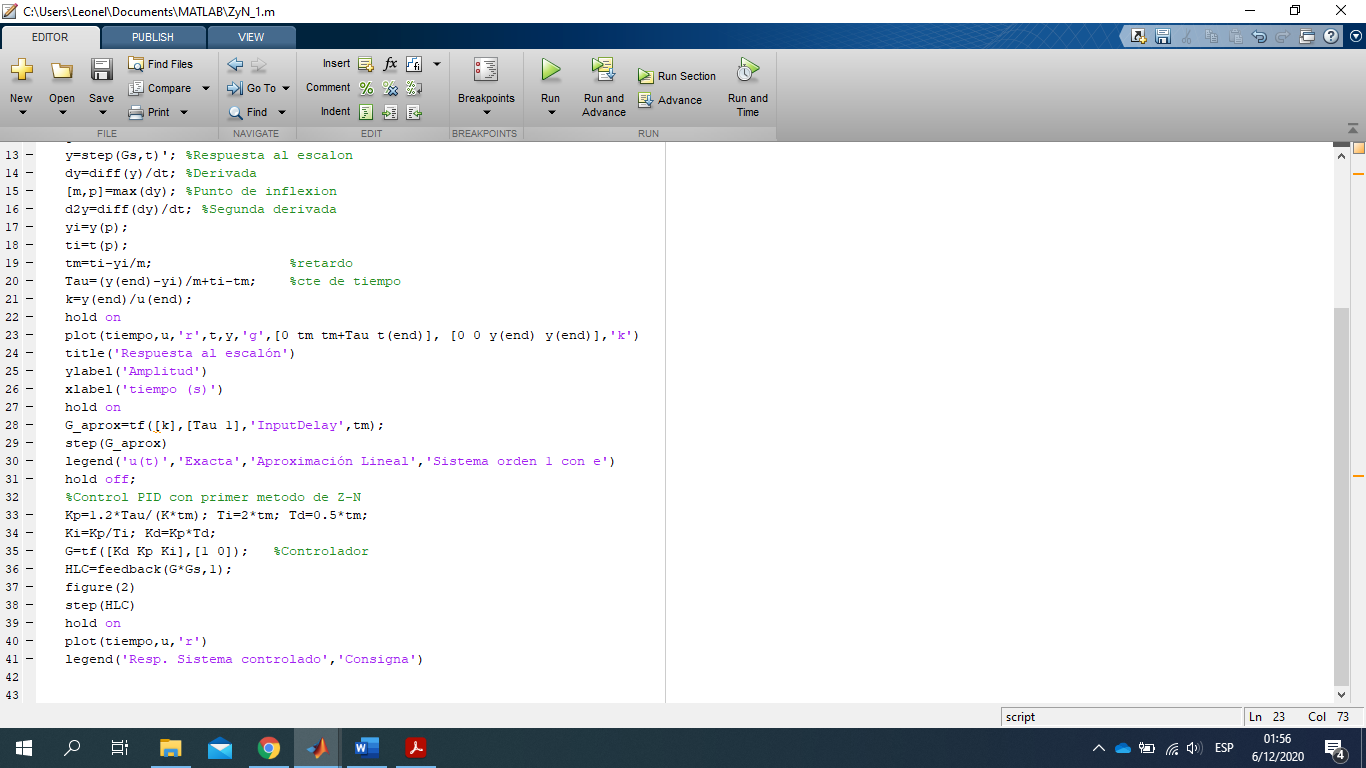1366x768 pixels.
Task: Click the Advance button
Action: click(x=670, y=100)
